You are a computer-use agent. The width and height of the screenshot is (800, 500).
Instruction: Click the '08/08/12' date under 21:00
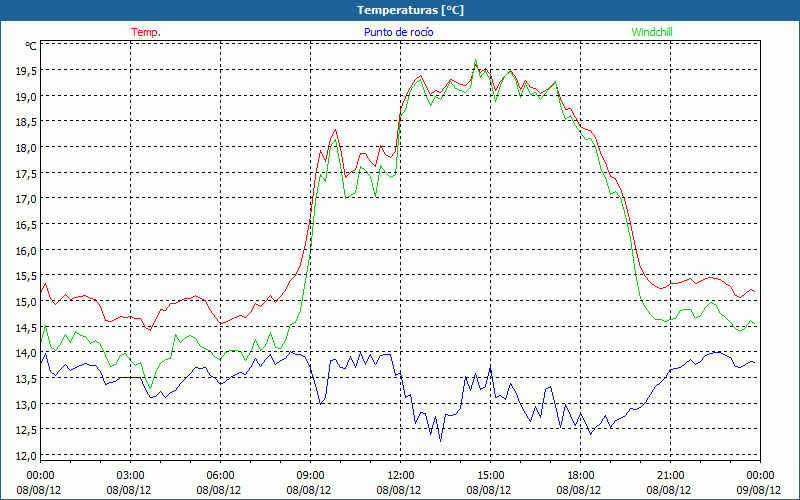coord(670,490)
